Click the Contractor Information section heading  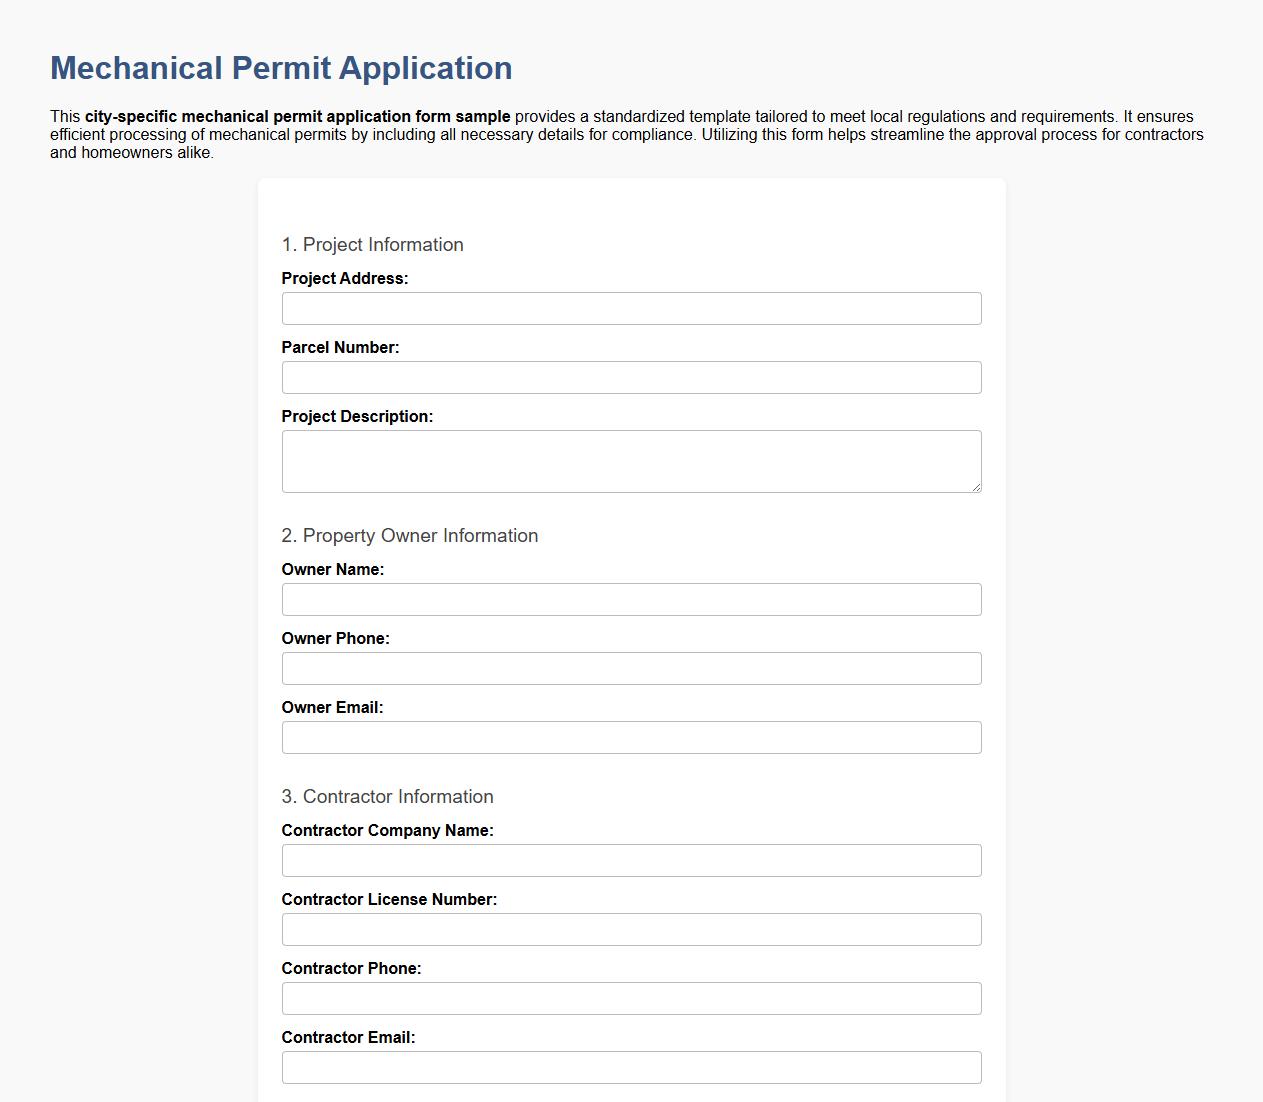point(388,796)
